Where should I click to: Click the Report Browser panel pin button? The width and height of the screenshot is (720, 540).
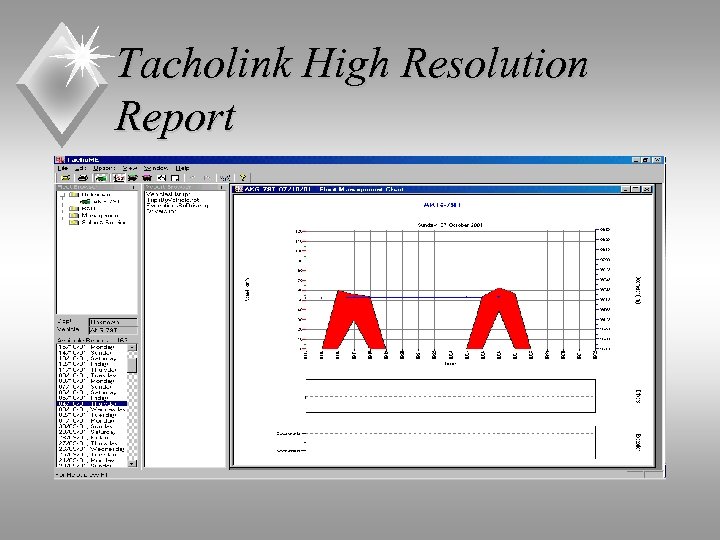pos(221,187)
